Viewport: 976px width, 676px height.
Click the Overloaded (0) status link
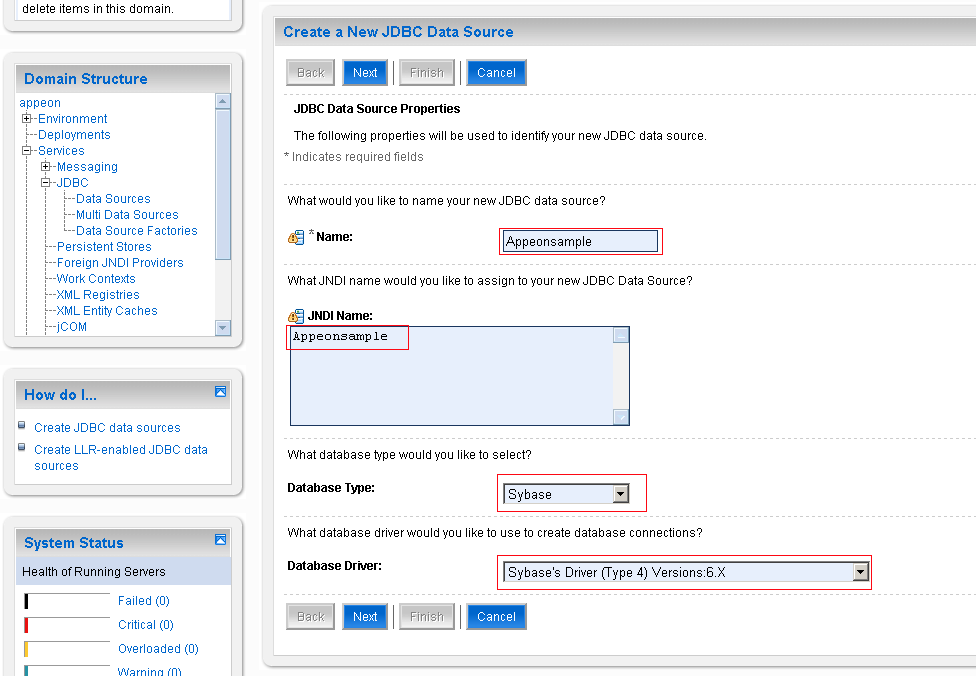pyautogui.click(x=158, y=649)
